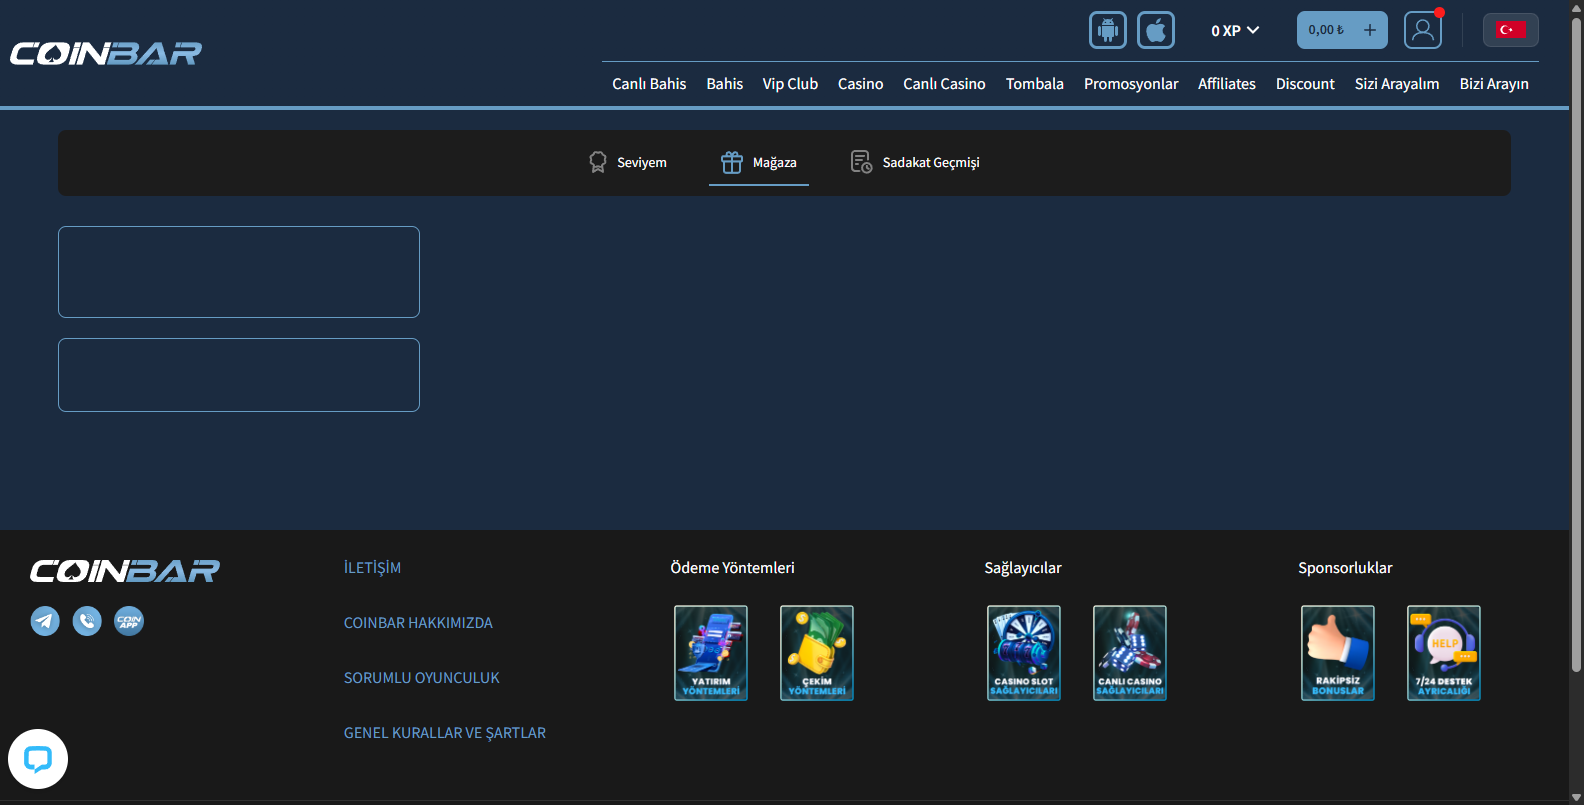Viewport: 1584px width, 805px height.
Task: Open the user profile icon
Action: coord(1422,30)
